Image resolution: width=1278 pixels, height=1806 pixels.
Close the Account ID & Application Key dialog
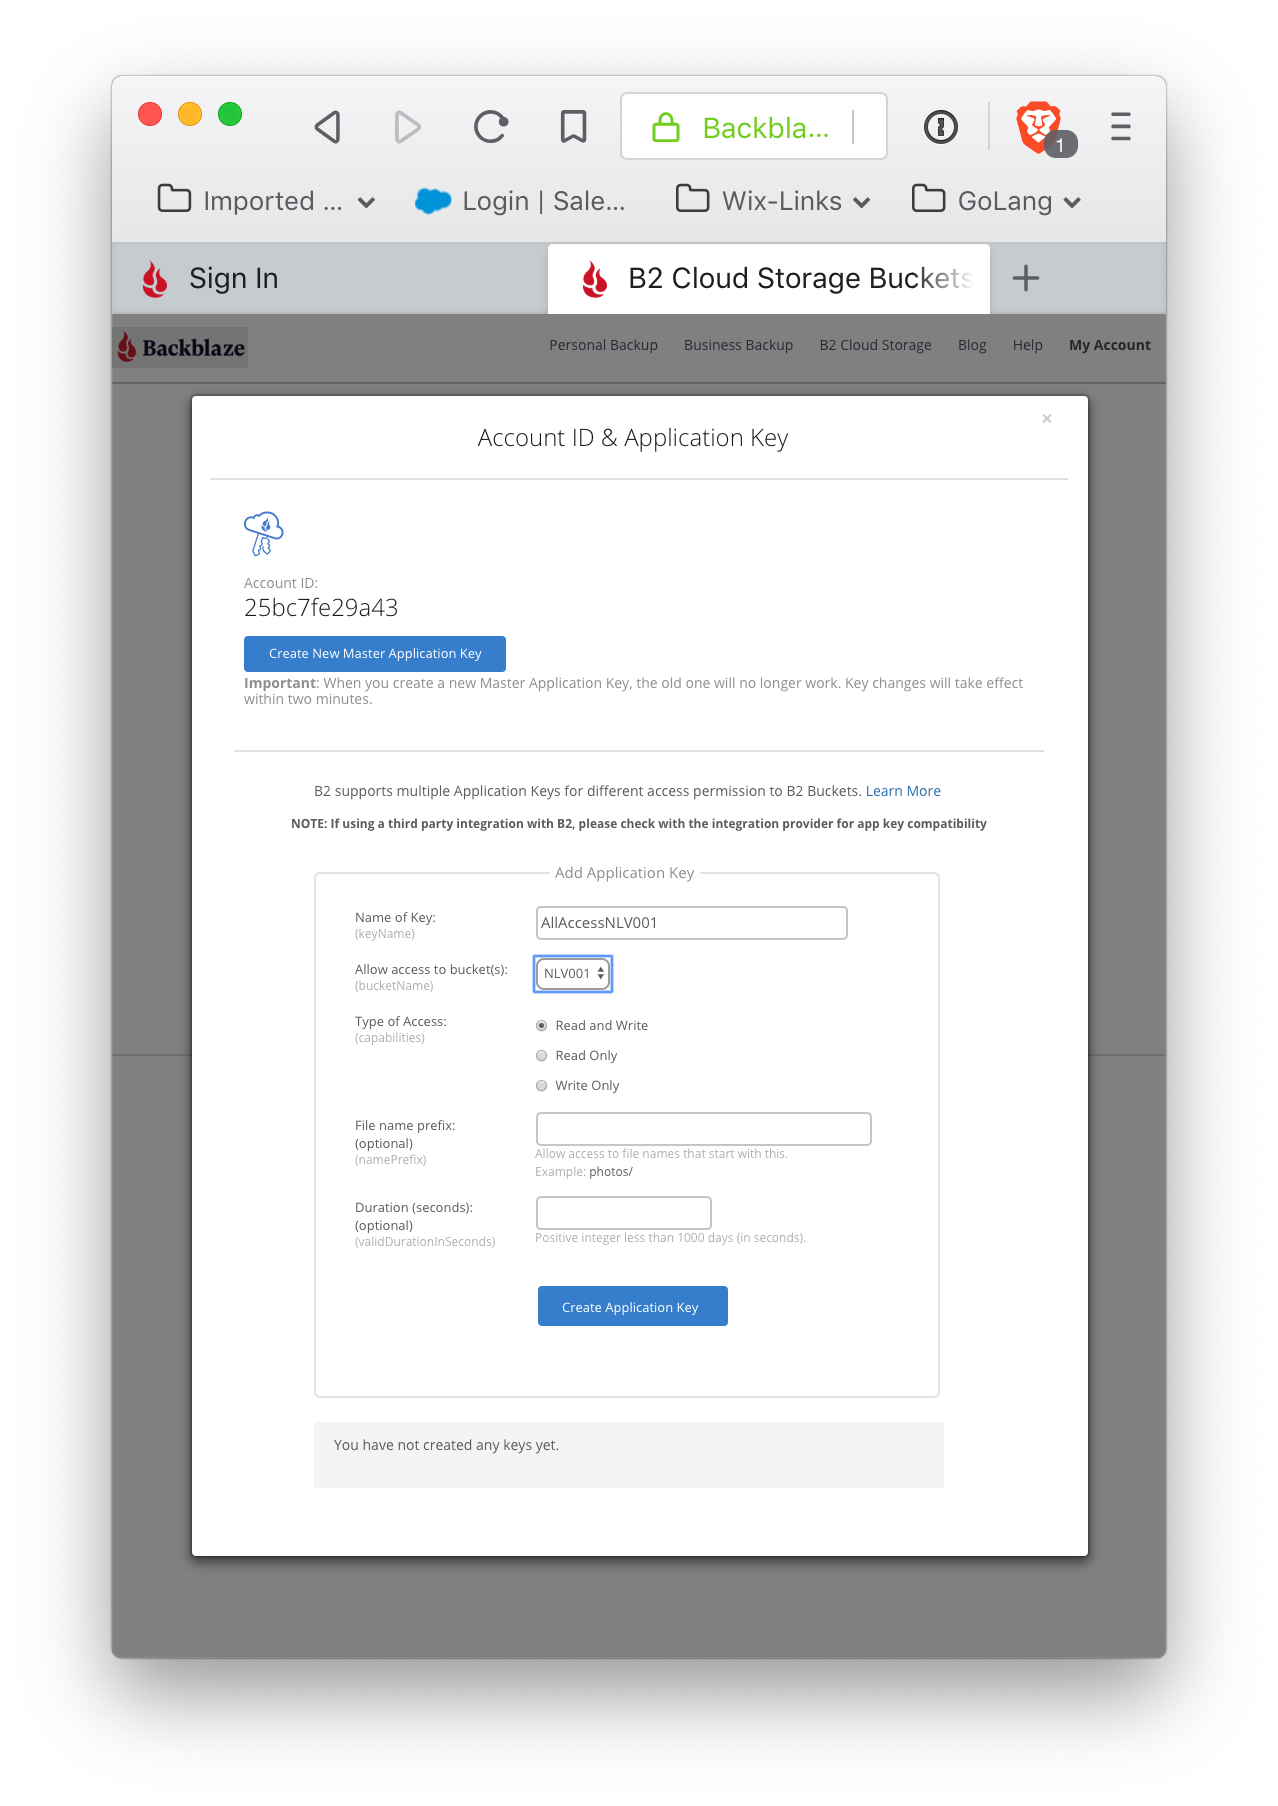[1047, 419]
